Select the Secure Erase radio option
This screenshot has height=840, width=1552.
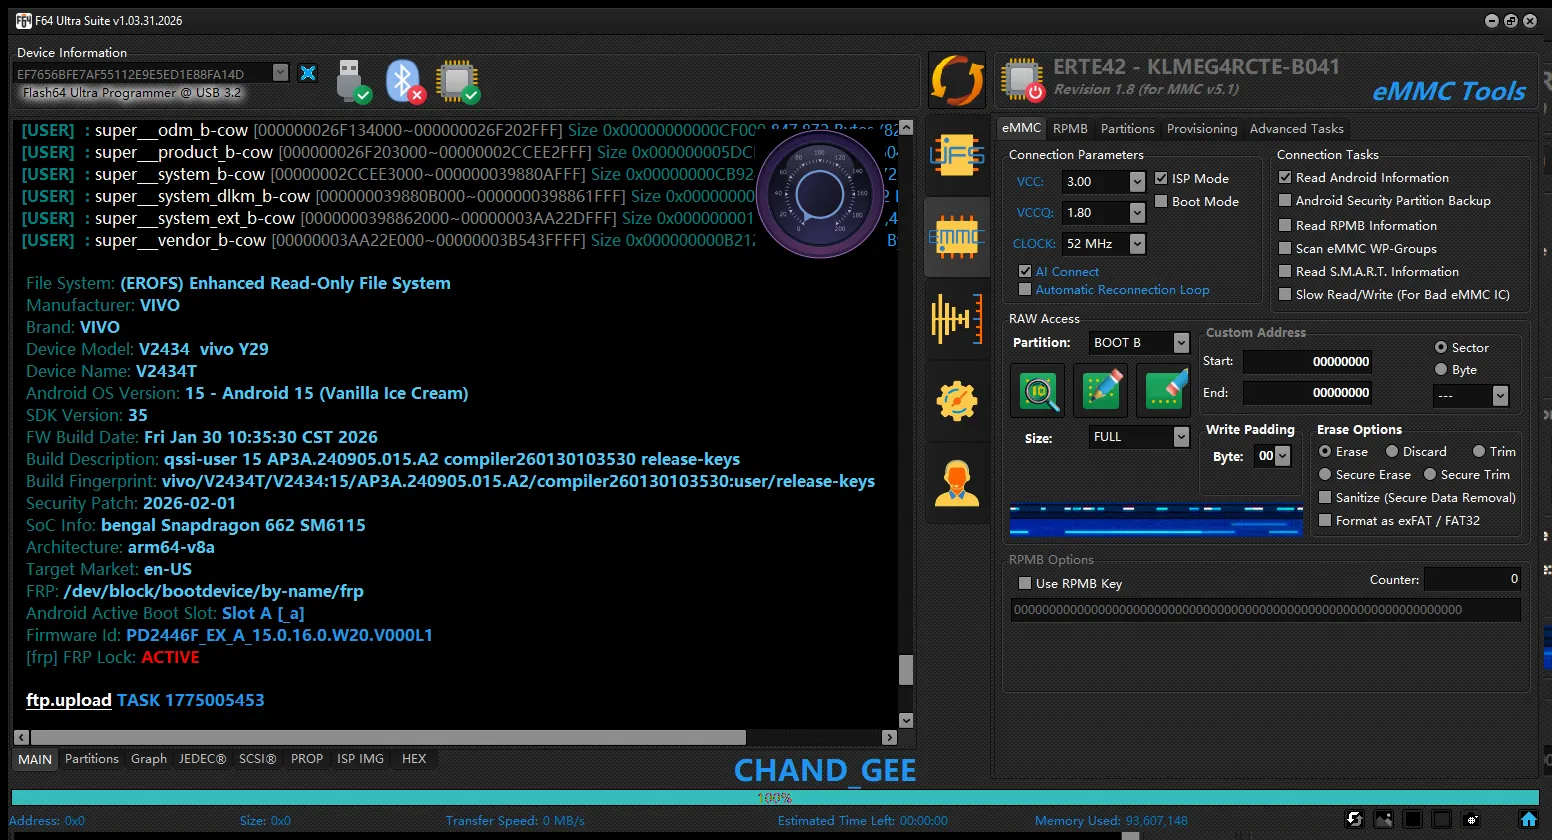pyautogui.click(x=1325, y=474)
